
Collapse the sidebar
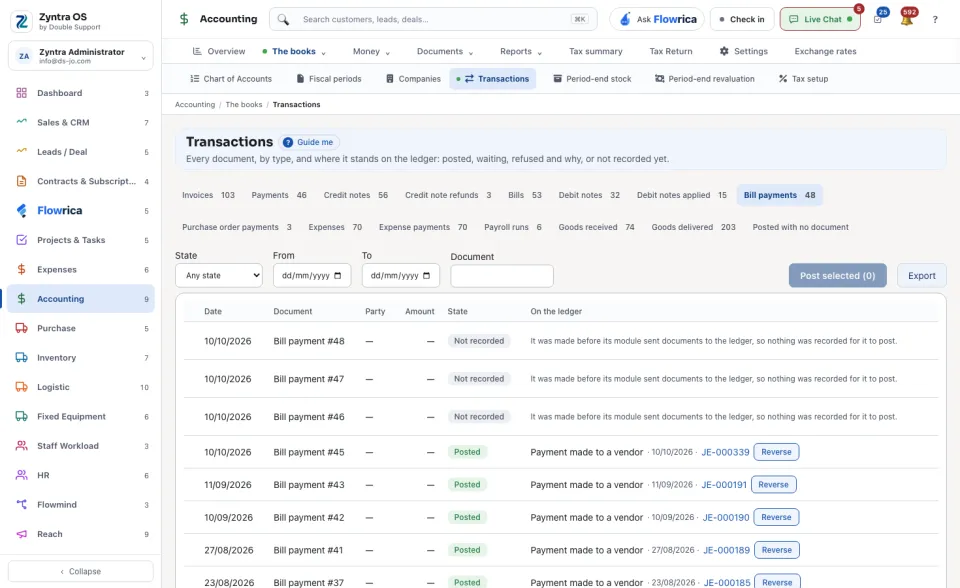[x=81, y=571]
